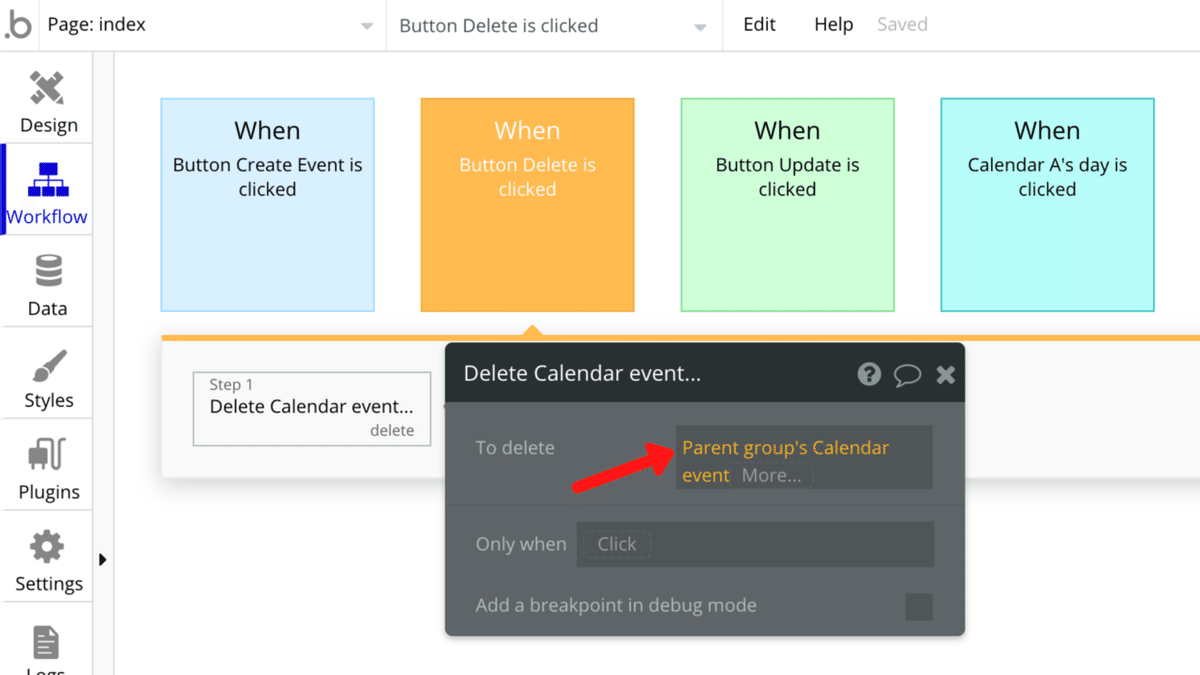1200x675 pixels.
Task: Open the Help menu
Action: (x=833, y=25)
